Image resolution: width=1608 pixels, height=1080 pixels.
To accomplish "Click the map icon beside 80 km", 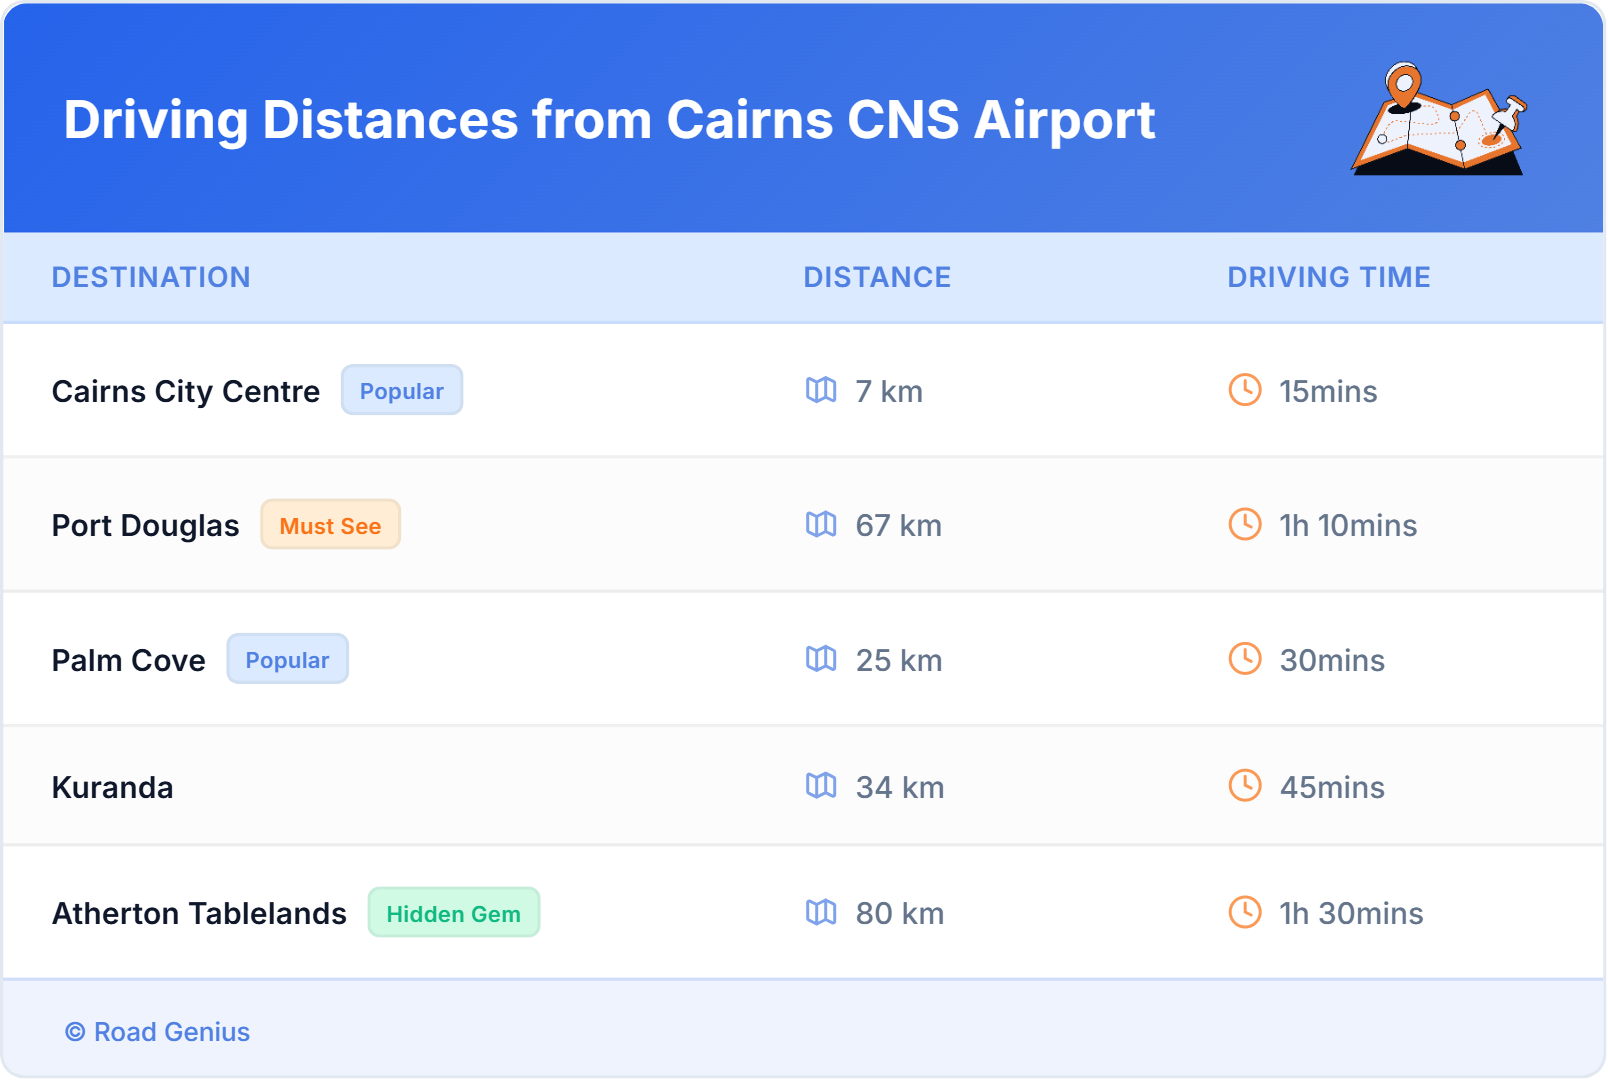I will (821, 912).
